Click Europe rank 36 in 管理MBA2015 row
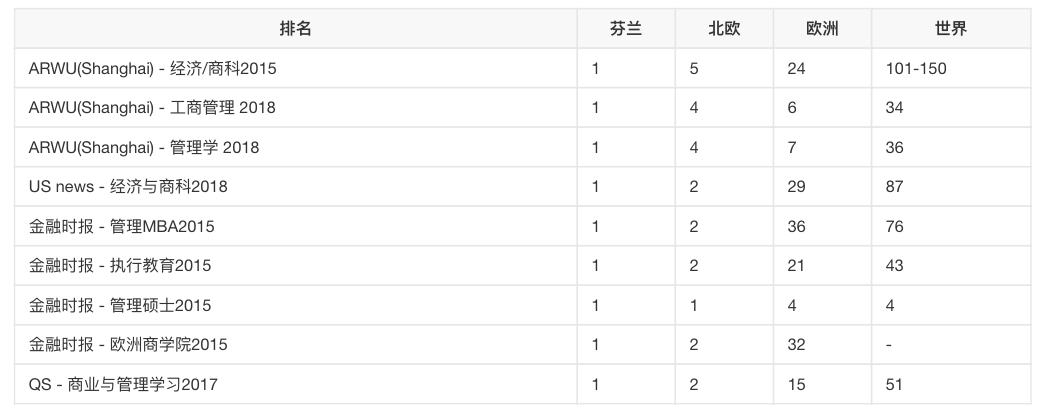The image size is (1048, 409). click(x=796, y=227)
